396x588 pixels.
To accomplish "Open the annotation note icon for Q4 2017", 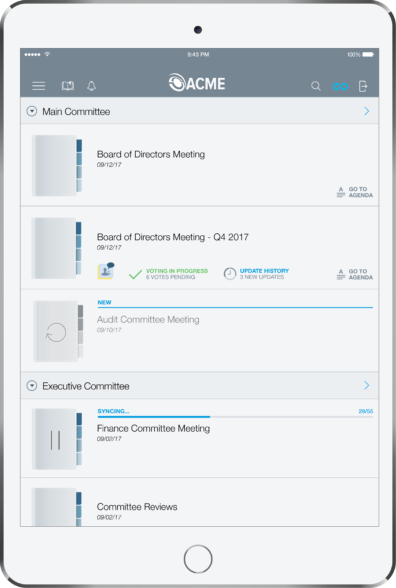I will [x=106, y=271].
